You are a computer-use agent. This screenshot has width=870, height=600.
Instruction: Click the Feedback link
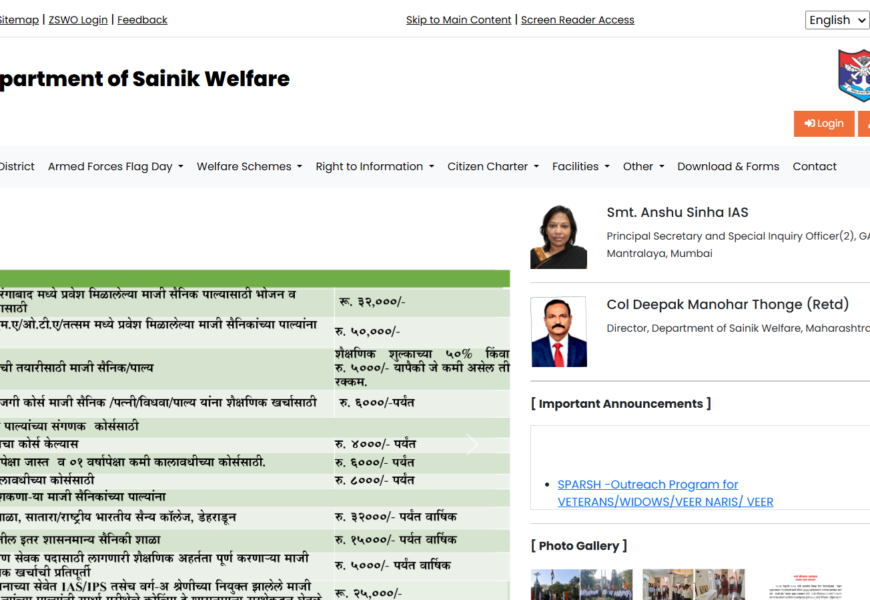[x=142, y=20]
